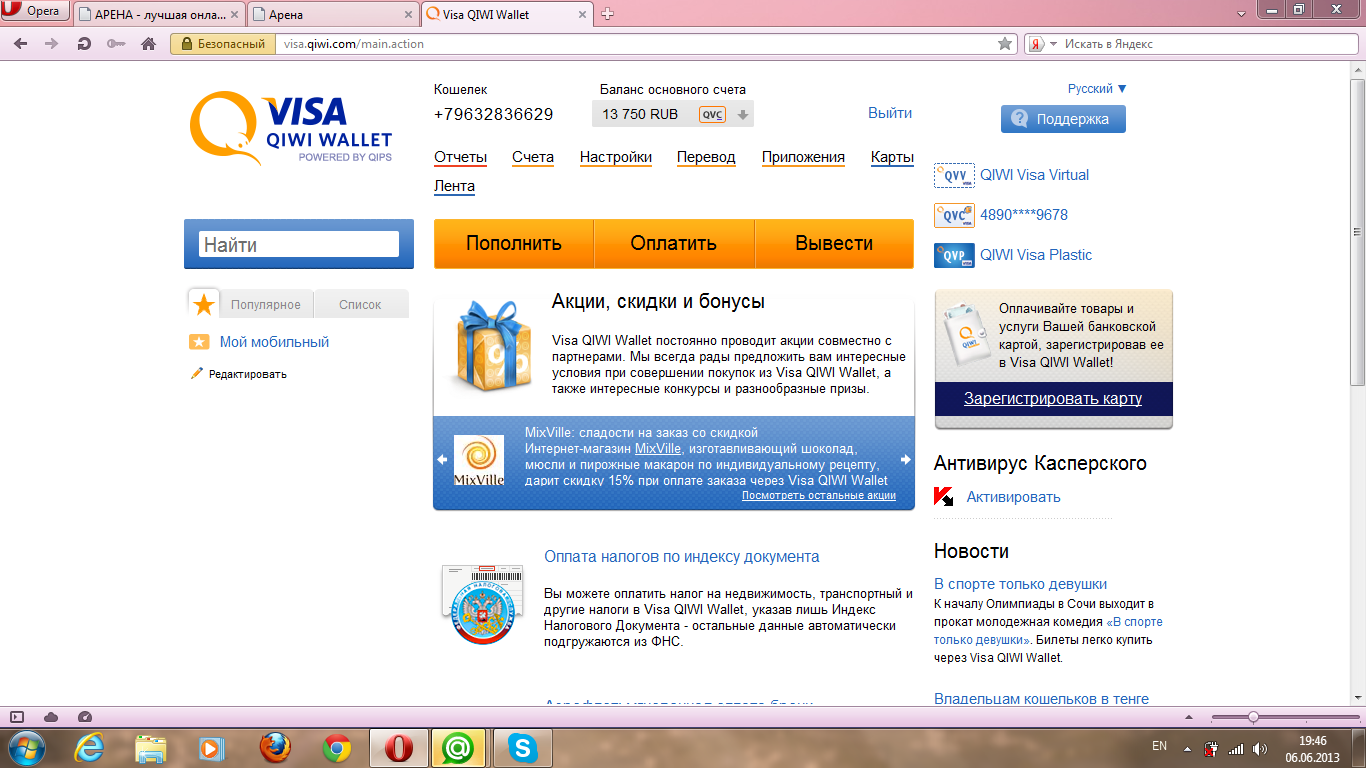The height and width of the screenshot is (768, 1366).
Task: Click the pencil icon next to Редактировать
Action: [197, 374]
